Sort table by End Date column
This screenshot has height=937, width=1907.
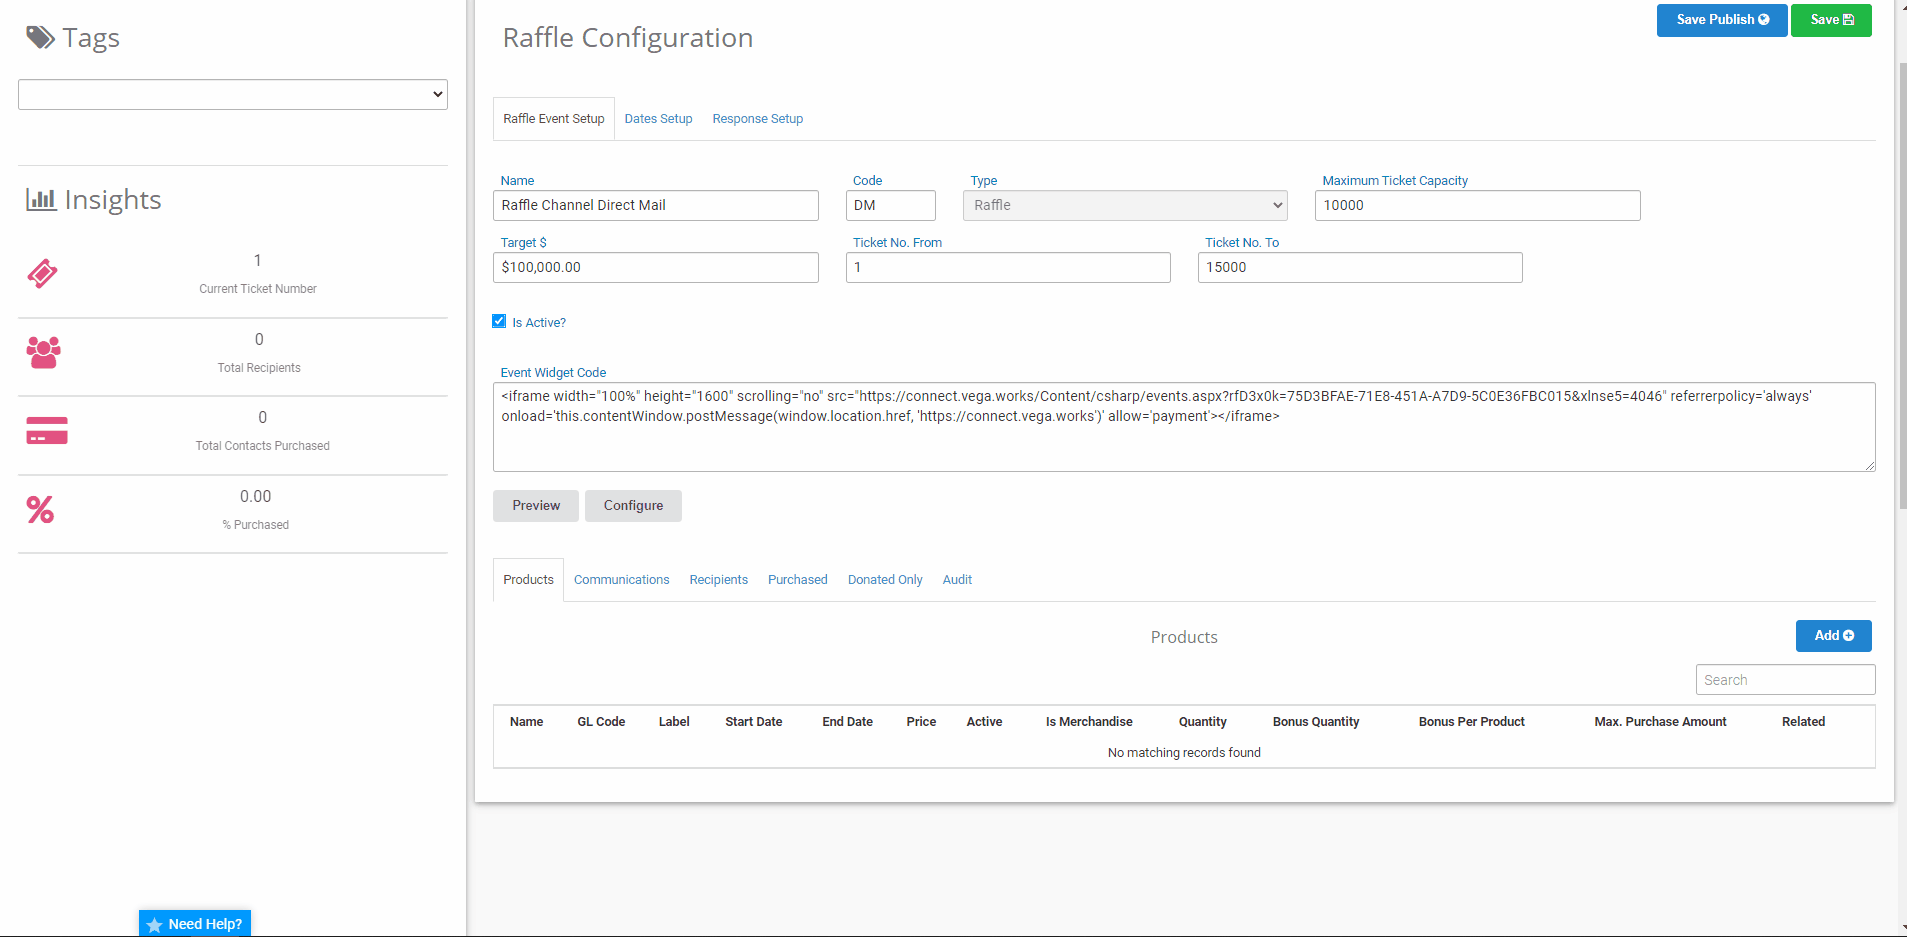(x=847, y=722)
